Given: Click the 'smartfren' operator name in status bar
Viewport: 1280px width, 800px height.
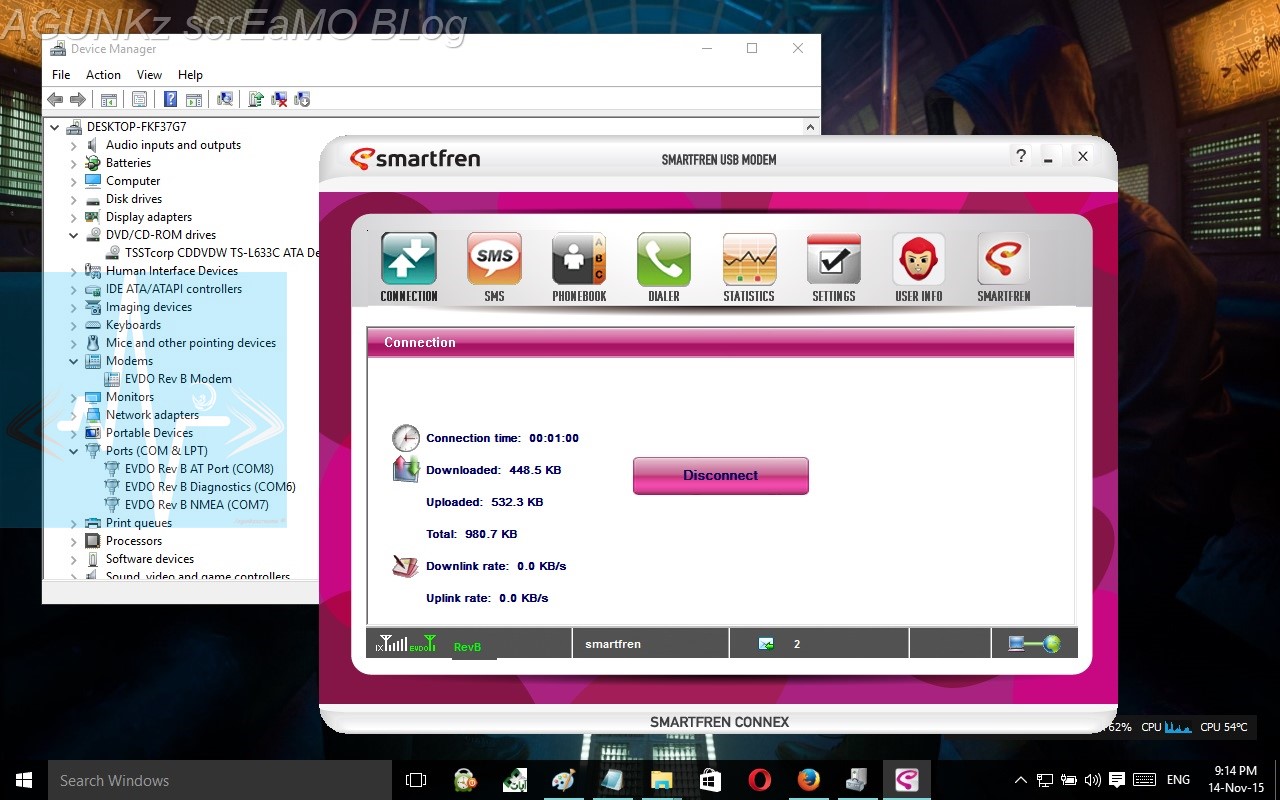Looking at the screenshot, I should point(613,644).
